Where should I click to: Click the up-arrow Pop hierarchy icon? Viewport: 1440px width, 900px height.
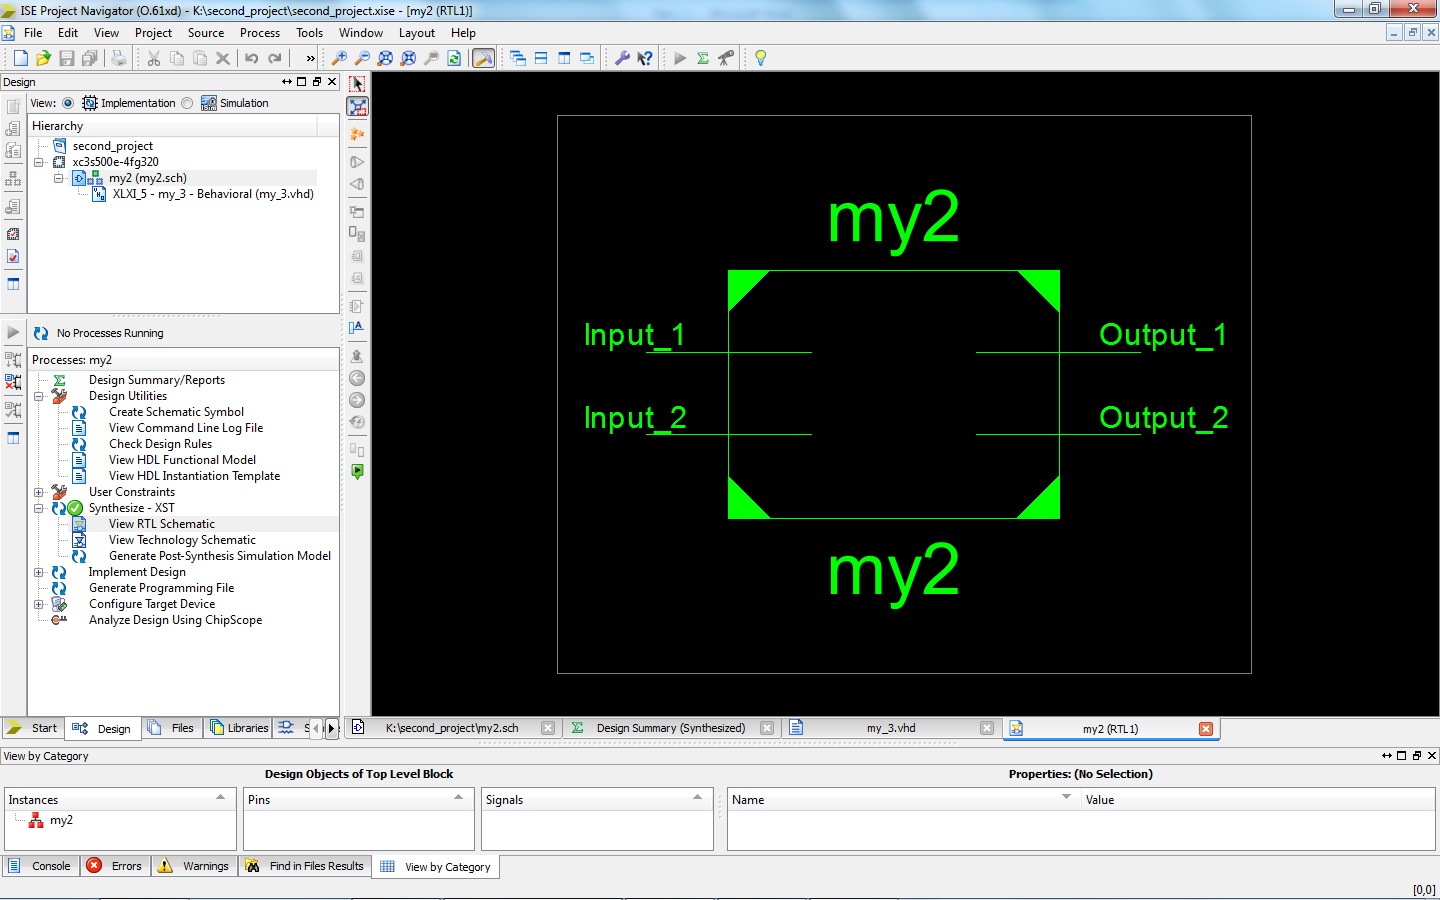tap(357, 355)
